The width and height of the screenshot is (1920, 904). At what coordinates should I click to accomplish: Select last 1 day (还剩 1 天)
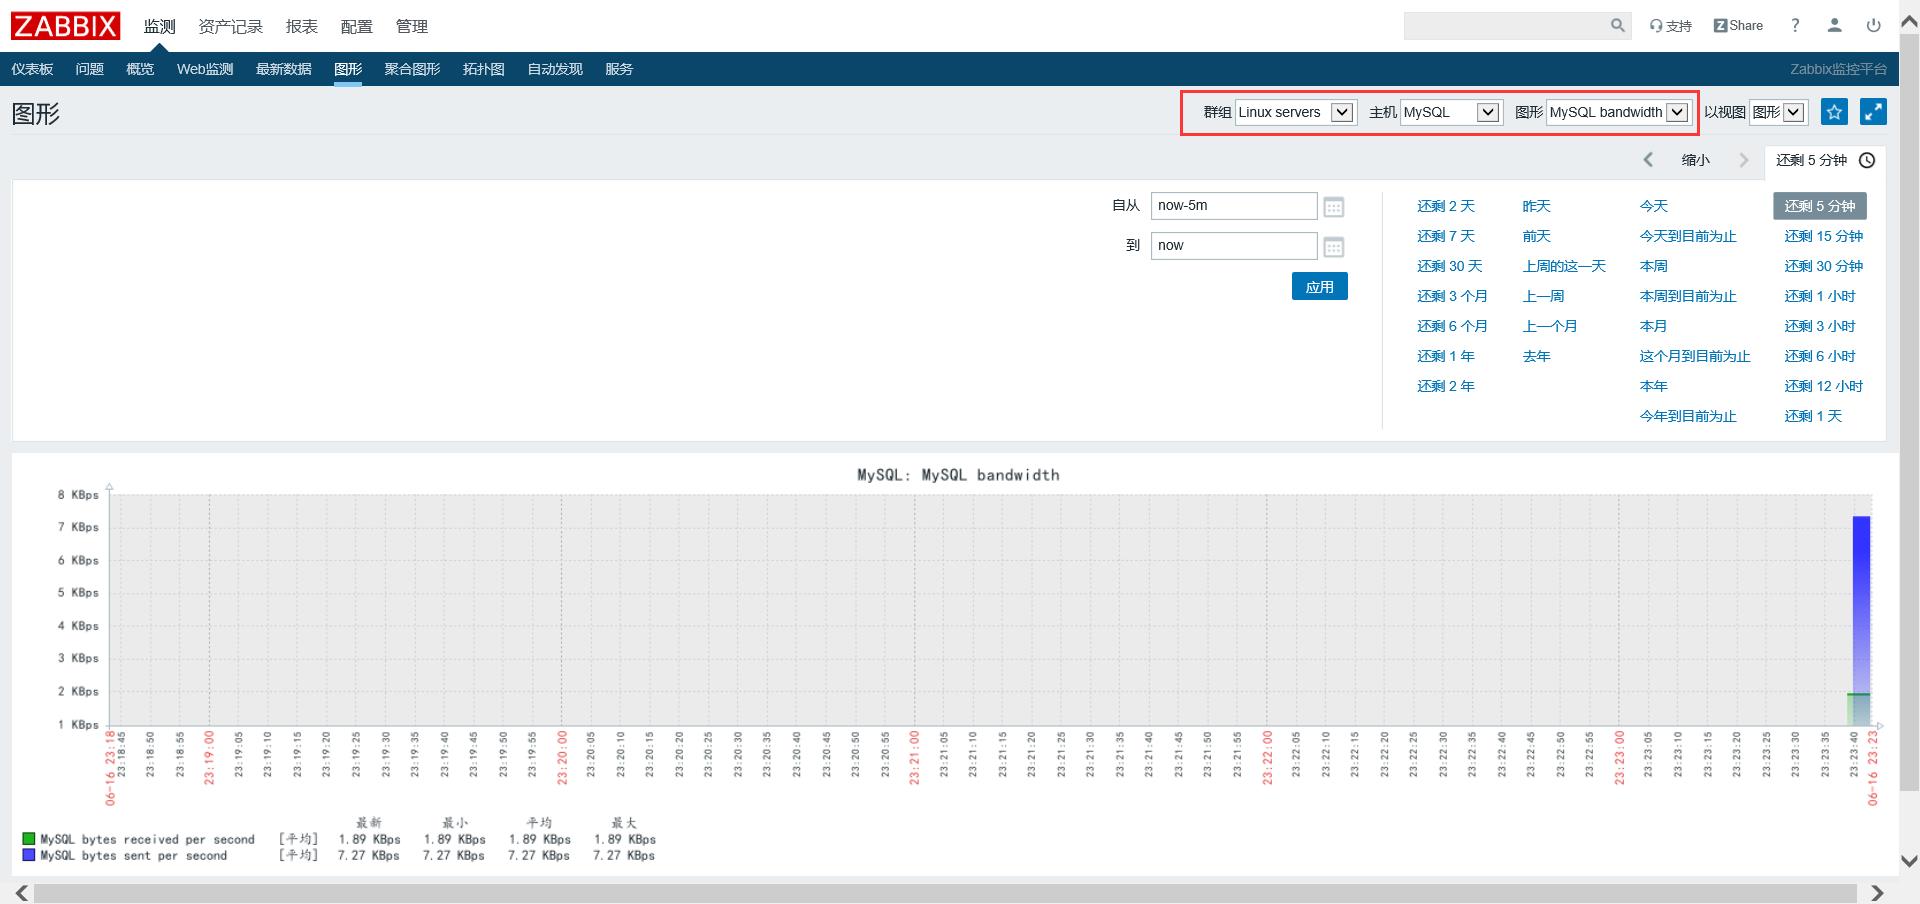tap(1812, 416)
